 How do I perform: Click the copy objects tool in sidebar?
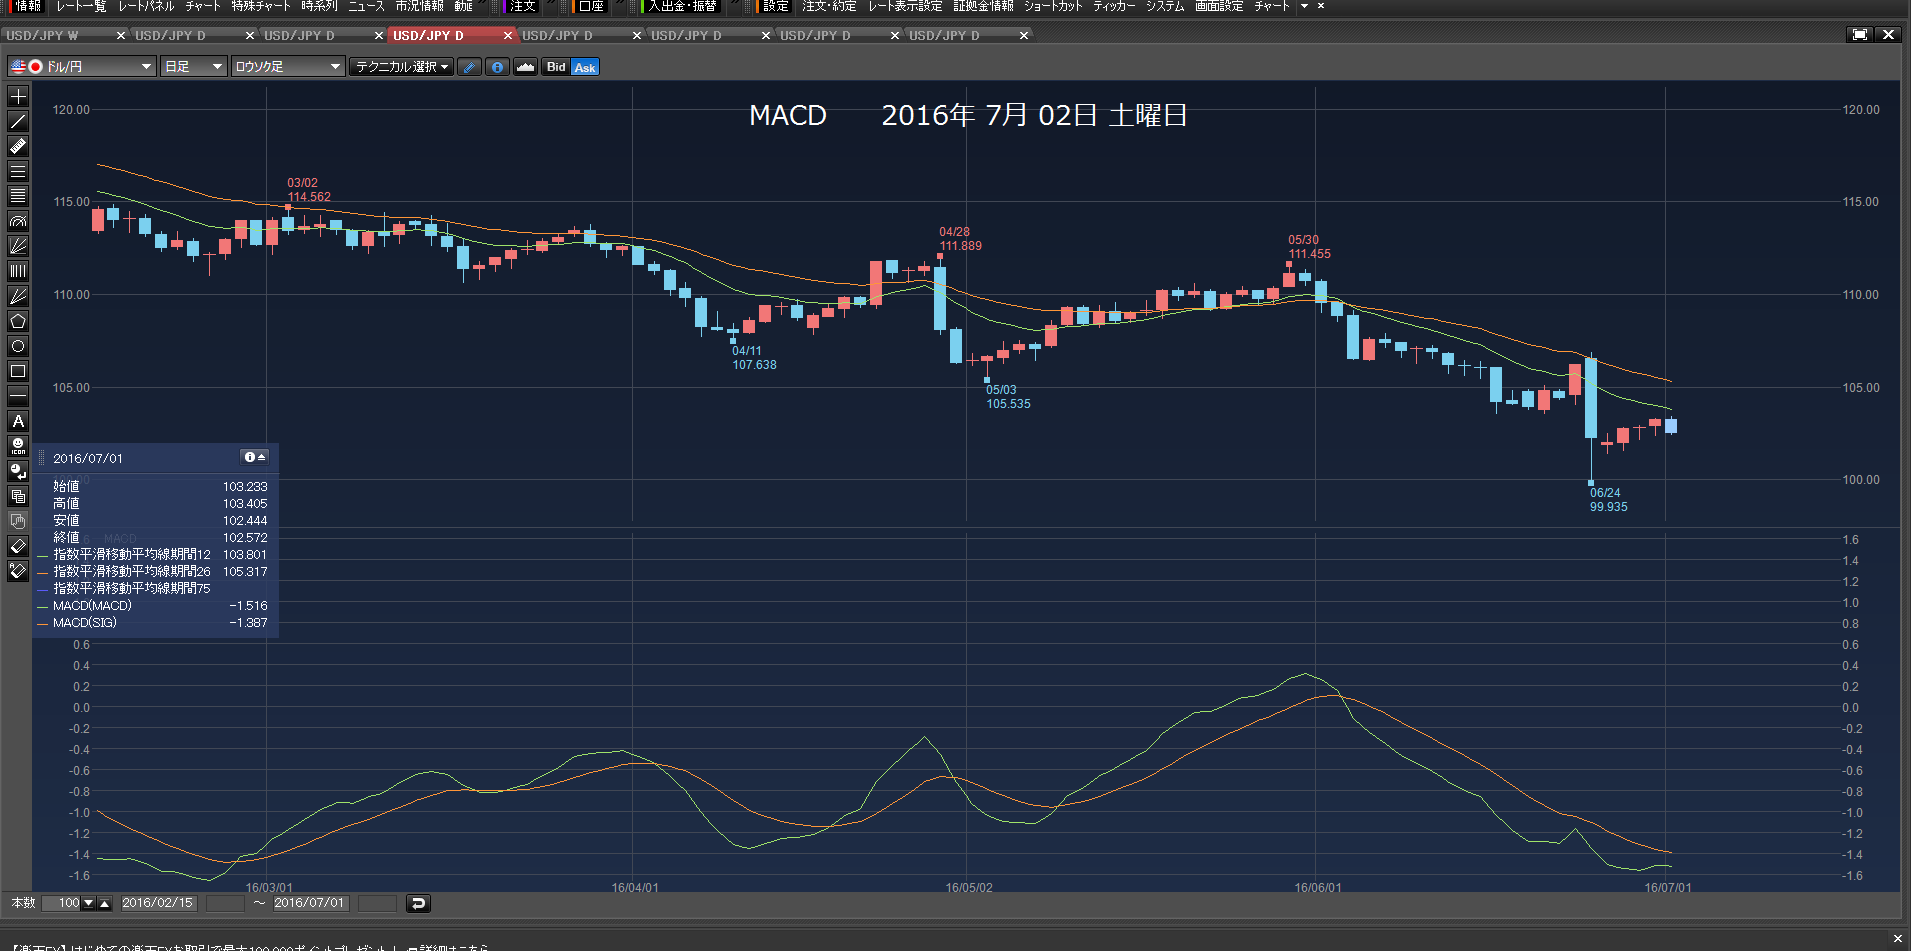[18, 497]
